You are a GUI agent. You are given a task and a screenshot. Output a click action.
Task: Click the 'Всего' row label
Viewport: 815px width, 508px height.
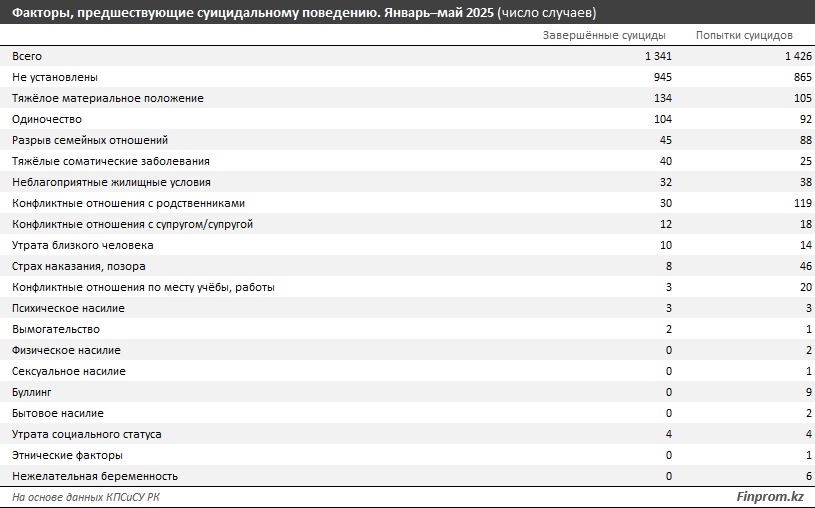(x=27, y=56)
